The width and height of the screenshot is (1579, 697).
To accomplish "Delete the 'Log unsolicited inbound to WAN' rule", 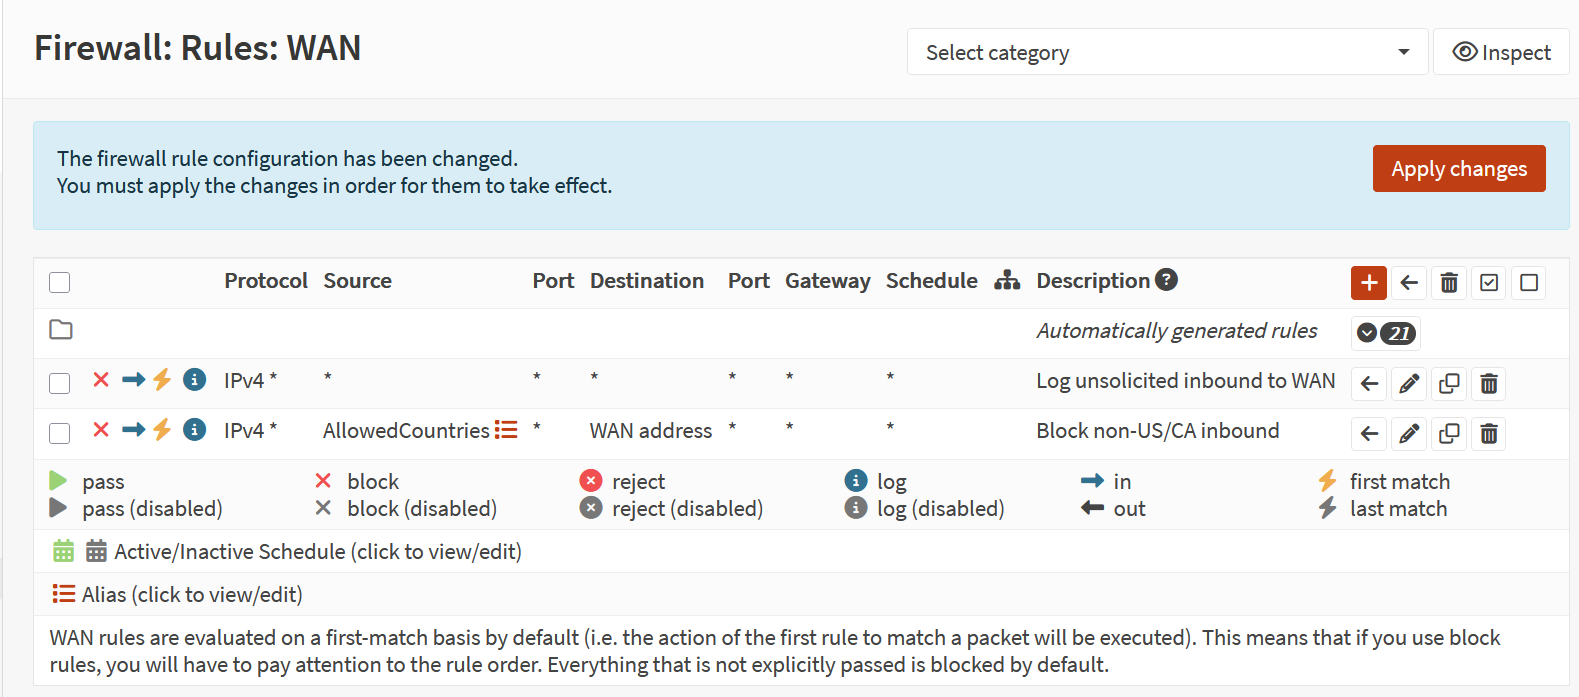I will pos(1489,383).
